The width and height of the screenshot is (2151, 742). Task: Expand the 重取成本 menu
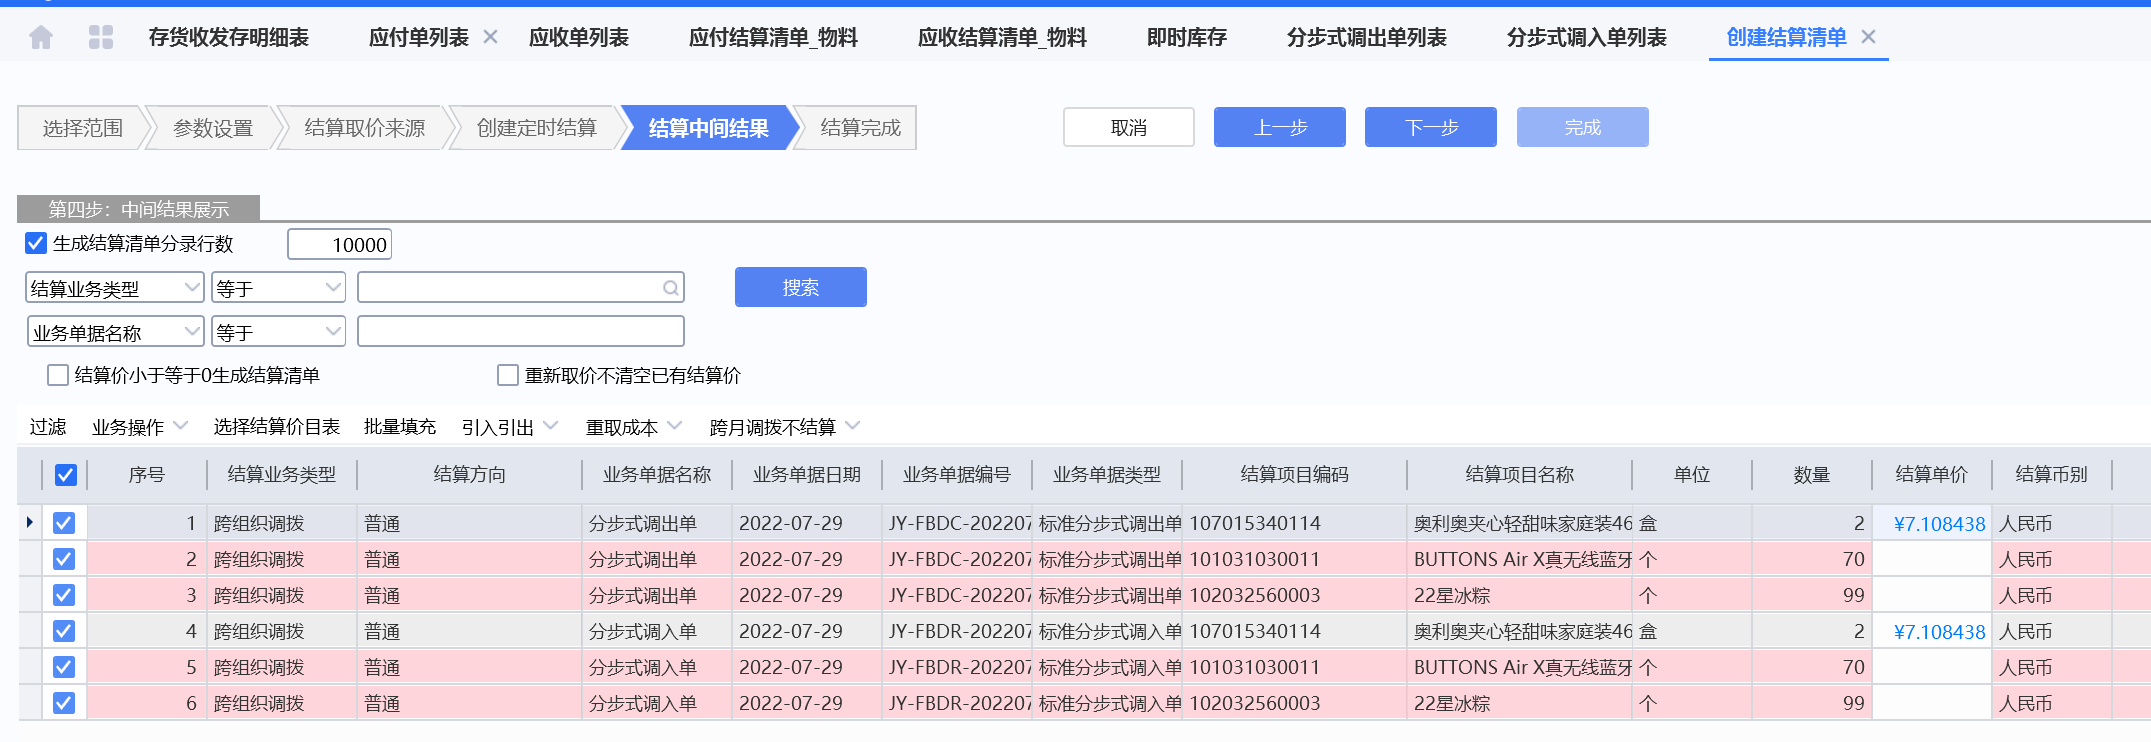click(634, 427)
